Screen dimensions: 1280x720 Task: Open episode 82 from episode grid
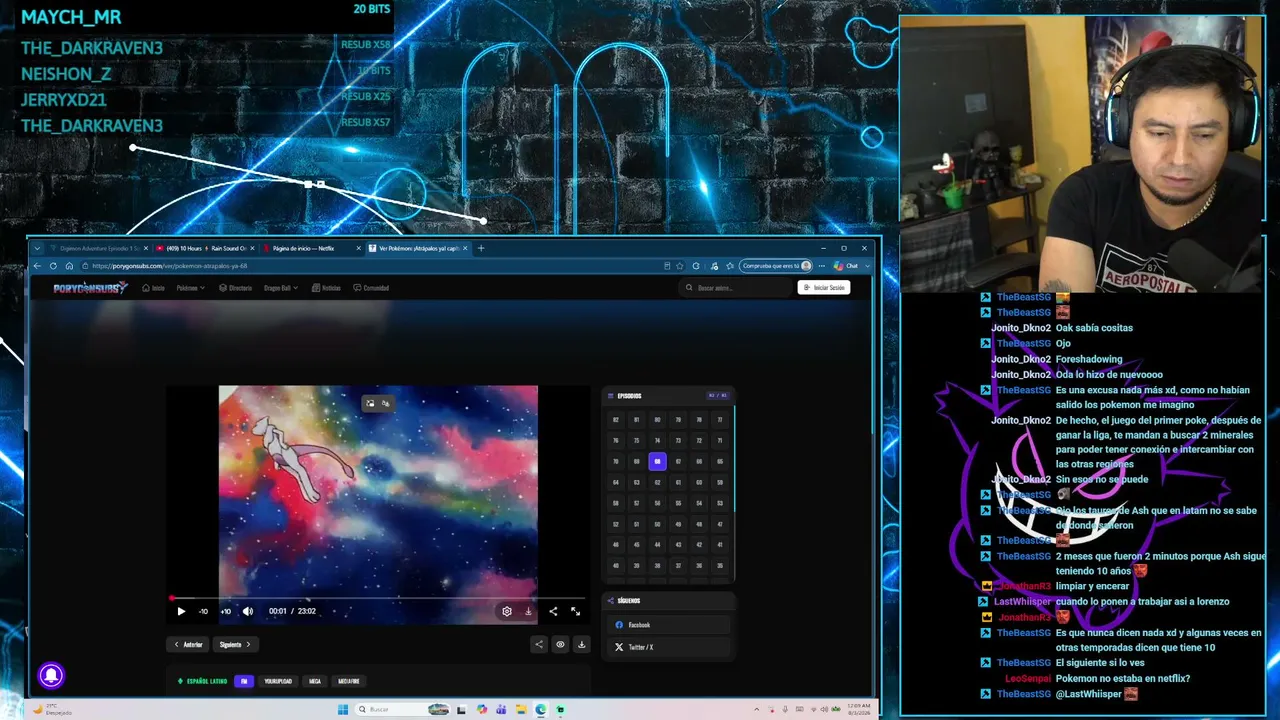coord(615,420)
